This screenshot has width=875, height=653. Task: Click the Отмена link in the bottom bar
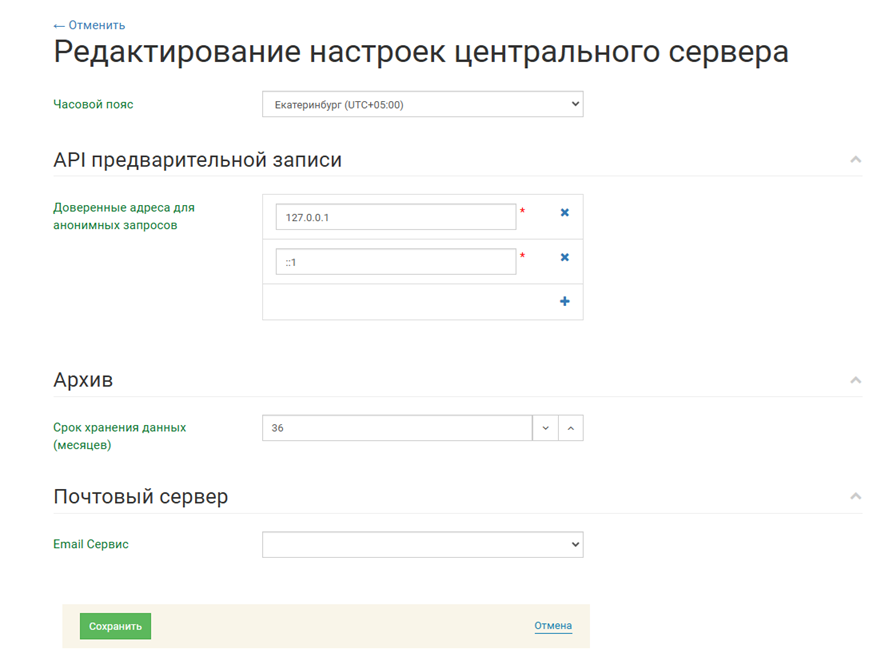[x=553, y=626]
